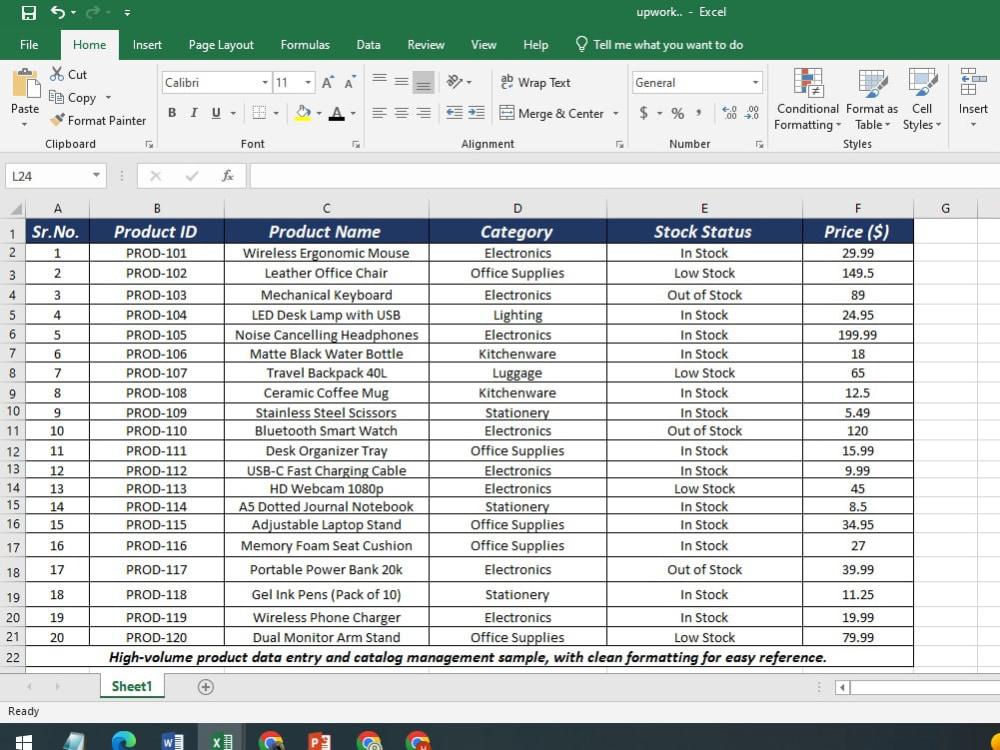Click the Insert cells icon
1000x750 pixels.
click(973, 83)
